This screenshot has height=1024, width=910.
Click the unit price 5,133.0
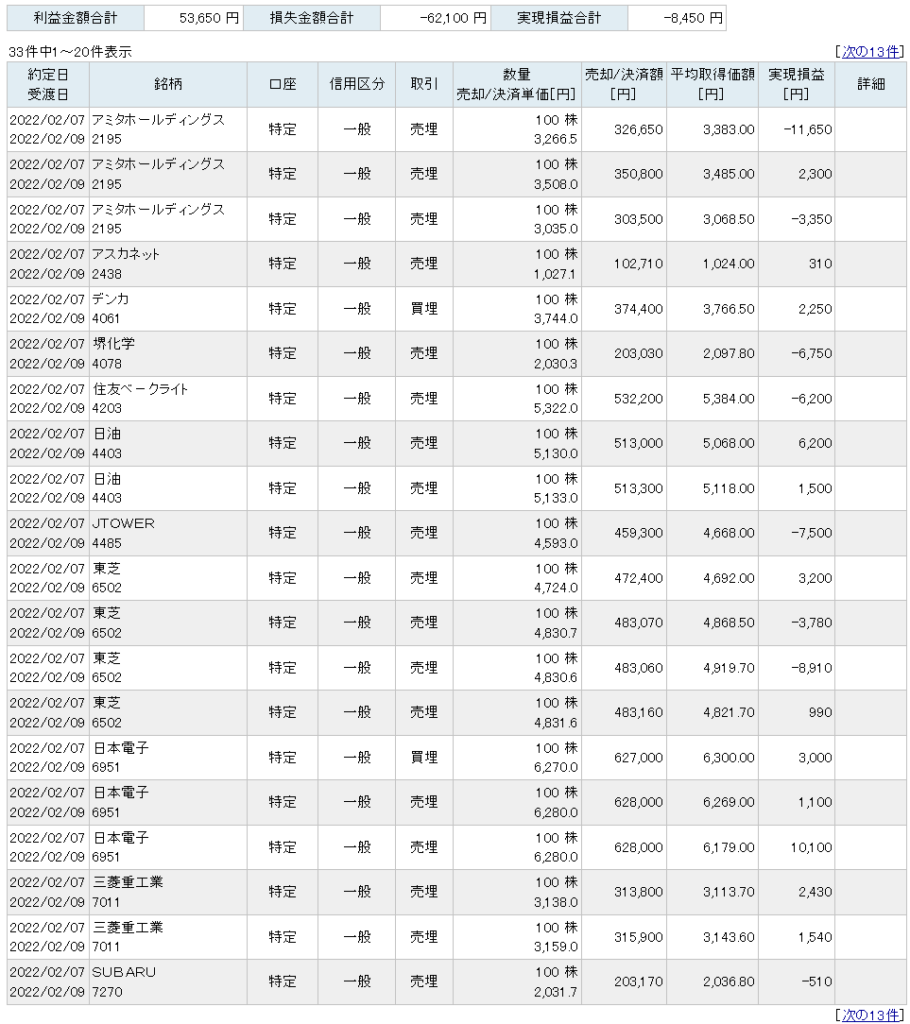(556, 498)
